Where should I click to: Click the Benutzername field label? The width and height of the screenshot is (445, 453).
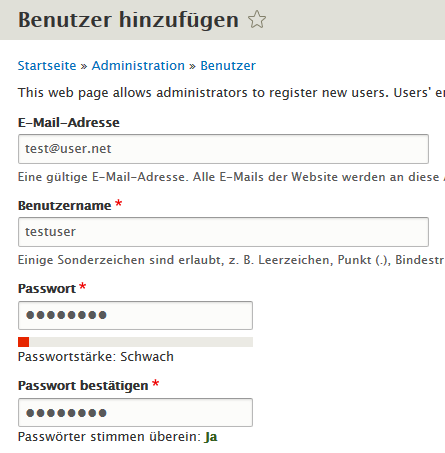(x=64, y=206)
